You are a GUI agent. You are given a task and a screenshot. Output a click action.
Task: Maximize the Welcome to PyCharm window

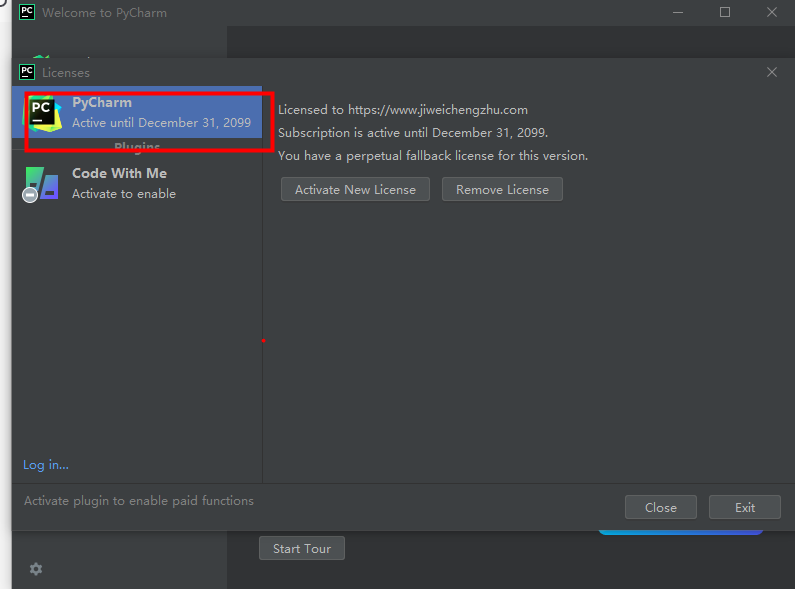(x=725, y=13)
